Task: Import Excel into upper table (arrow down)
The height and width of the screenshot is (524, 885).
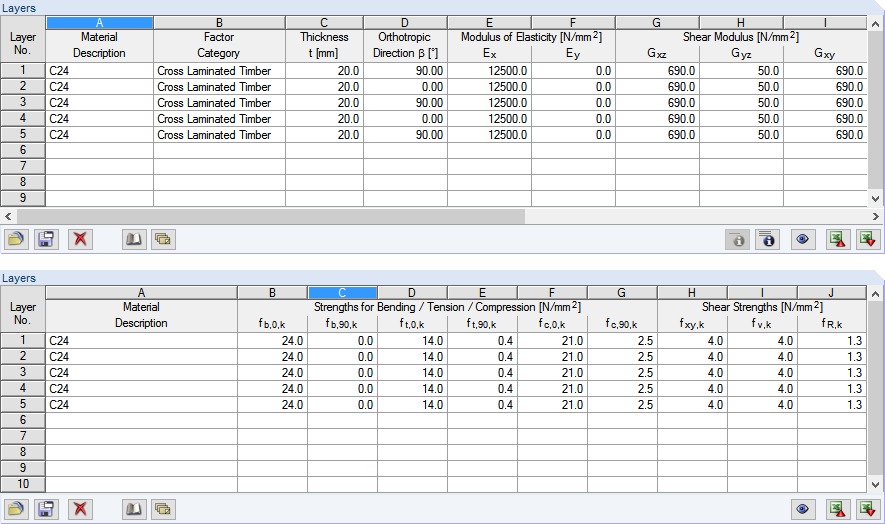Action: coord(868,239)
